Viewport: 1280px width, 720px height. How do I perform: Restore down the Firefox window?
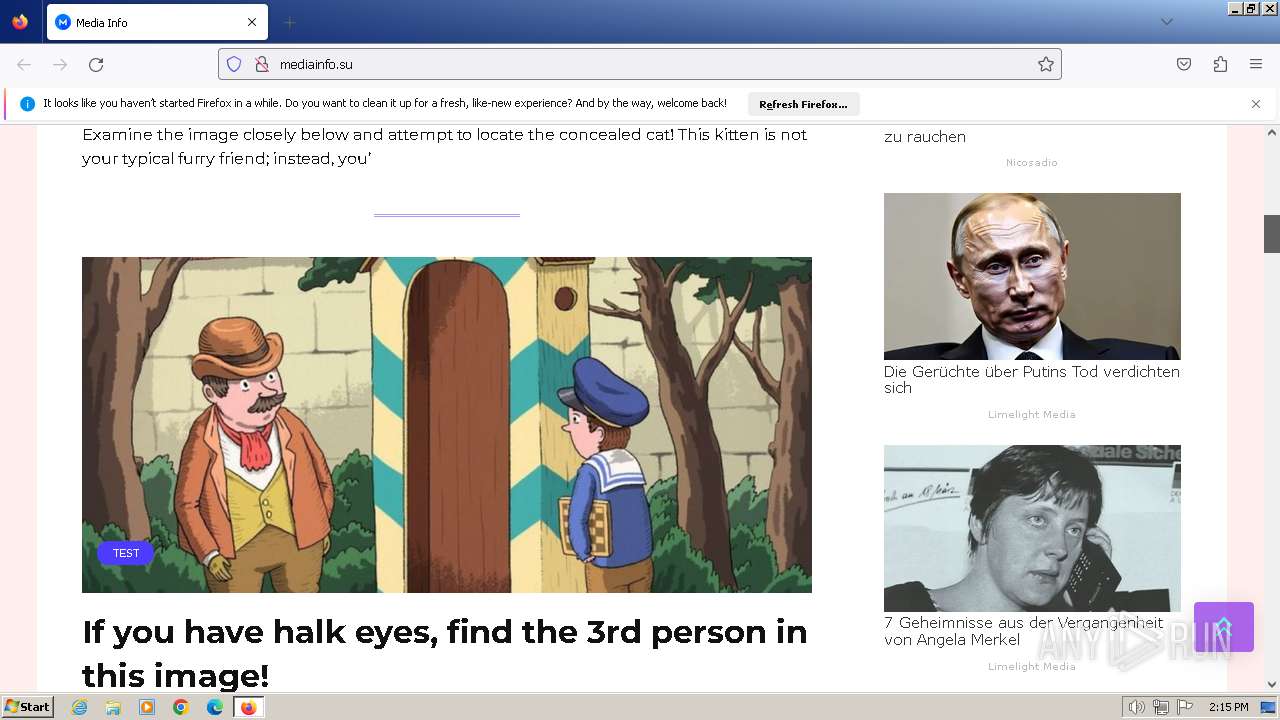pyautogui.click(x=1252, y=8)
